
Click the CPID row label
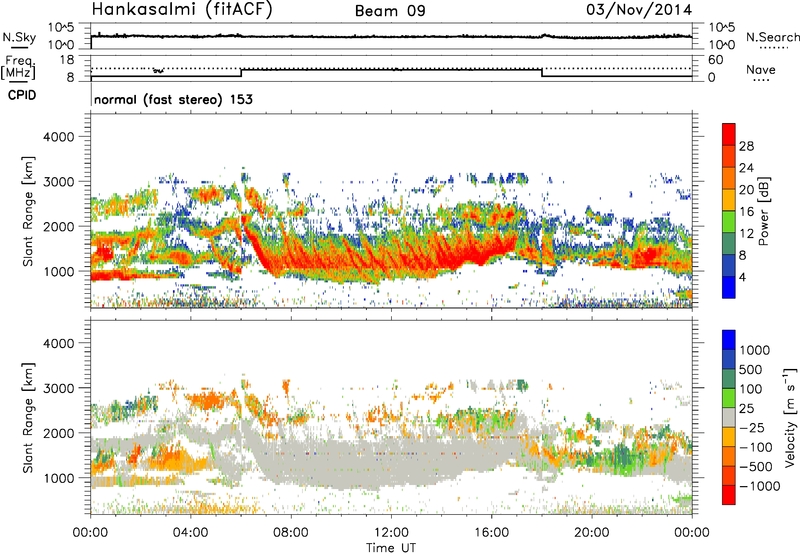22,95
